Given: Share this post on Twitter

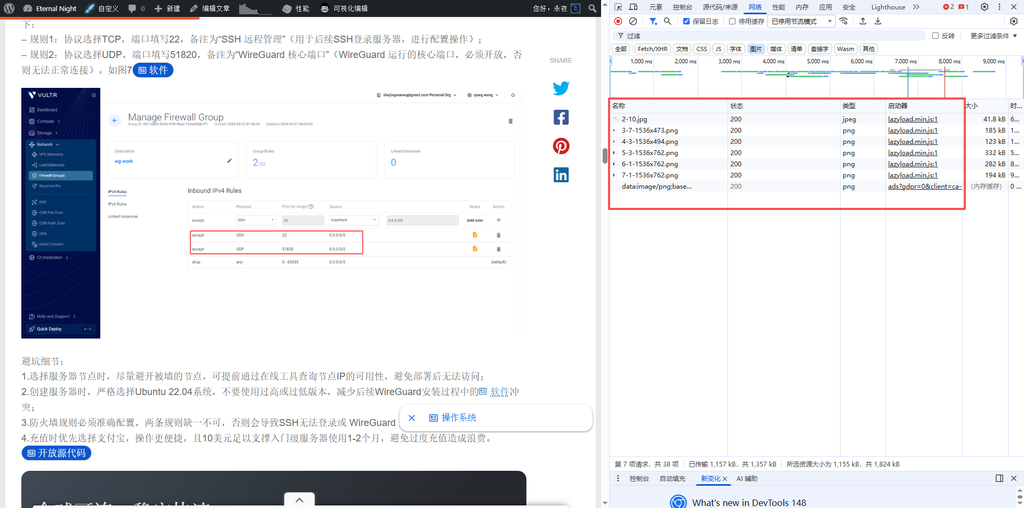Looking at the screenshot, I should [561, 89].
